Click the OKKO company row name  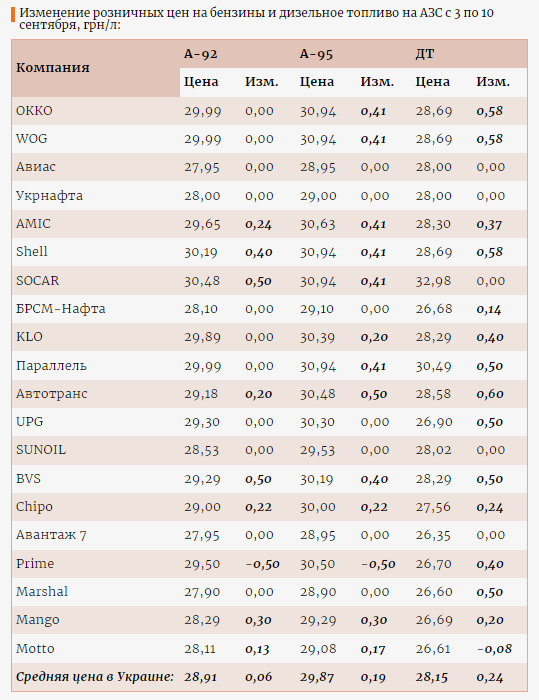pyautogui.click(x=34, y=110)
